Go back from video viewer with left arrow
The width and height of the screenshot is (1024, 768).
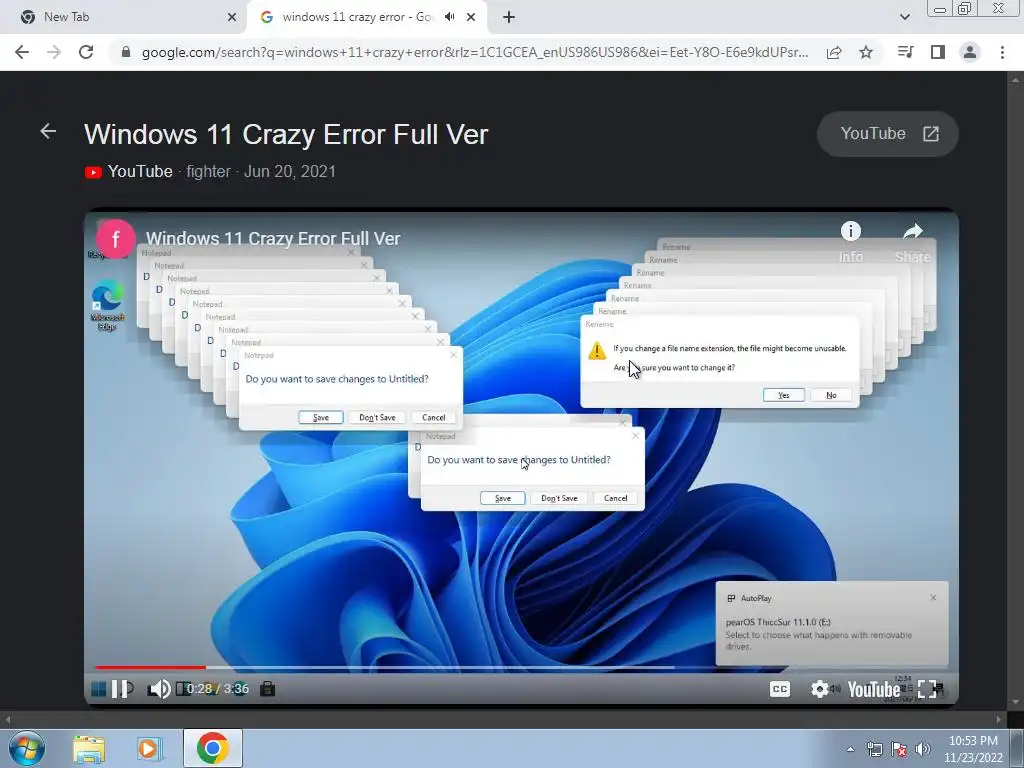click(x=48, y=131)
